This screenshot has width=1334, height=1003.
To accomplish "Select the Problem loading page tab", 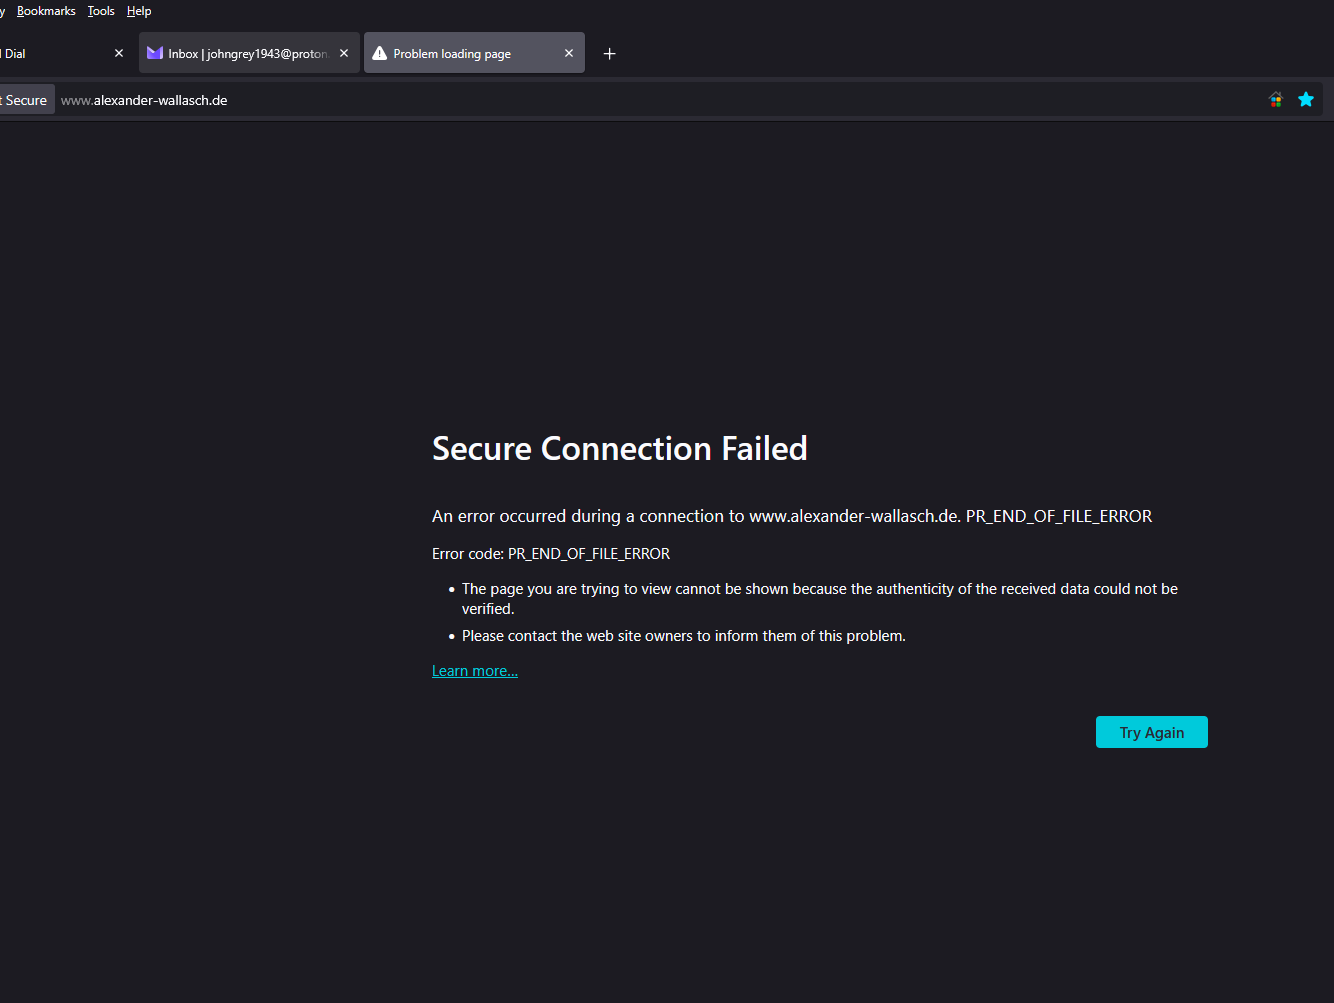I will click(x=474, y=53).
